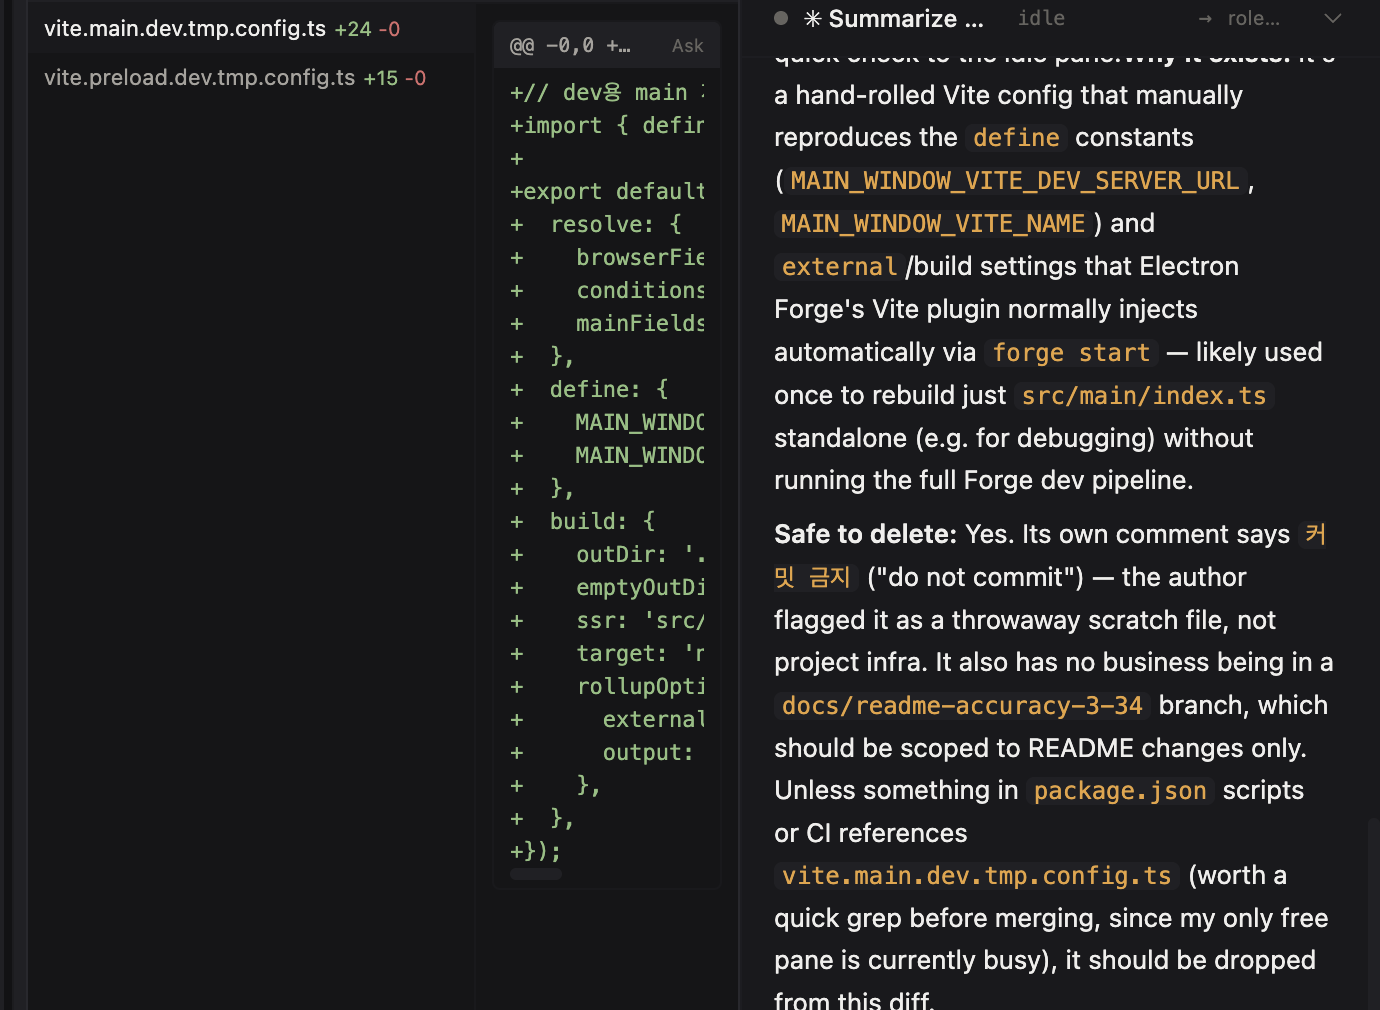Select vite.preload.dev.tmp.config.ts file row
Viewport: 1380px width, 1010px height.
click(x=251, y=77)
